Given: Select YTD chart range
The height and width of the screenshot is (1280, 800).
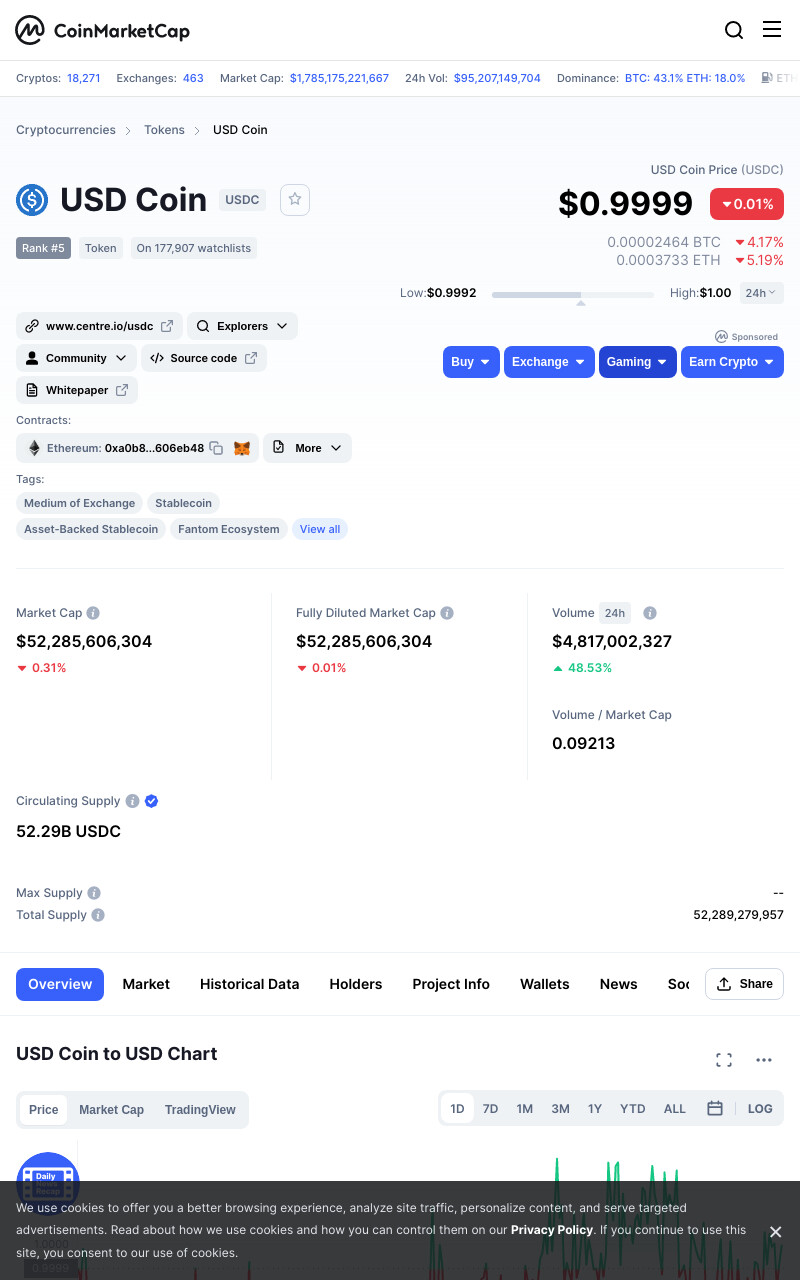Looking at the screenshot, I should 632,1109.
